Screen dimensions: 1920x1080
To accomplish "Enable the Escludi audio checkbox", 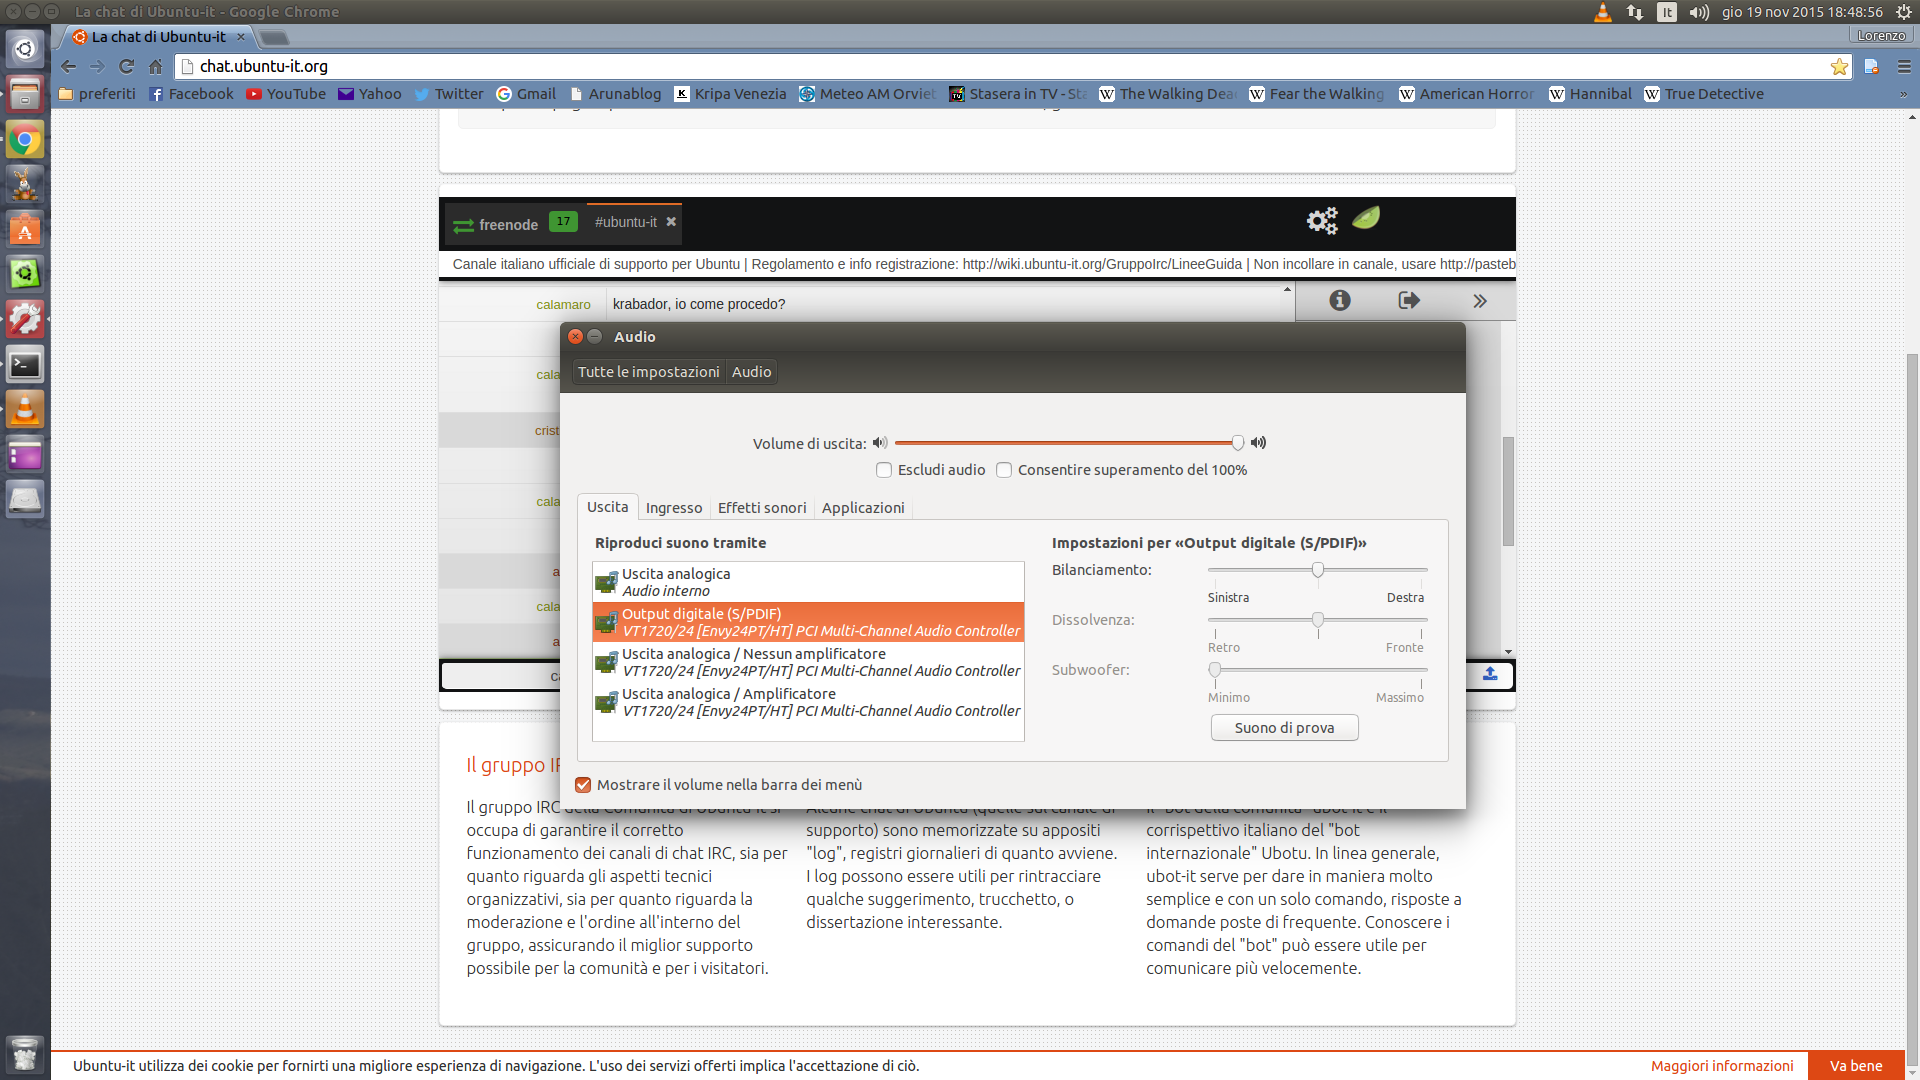I will [x=884, y=470].
